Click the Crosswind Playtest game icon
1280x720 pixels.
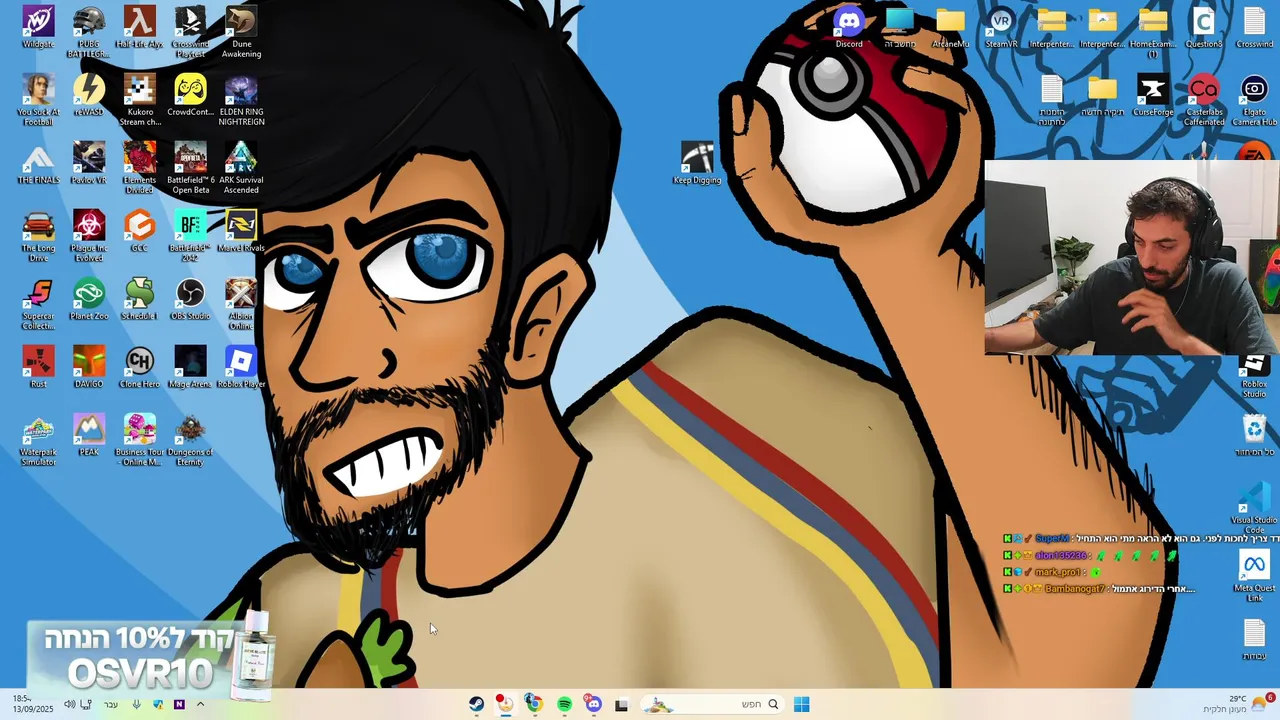(x=190, y=32)
